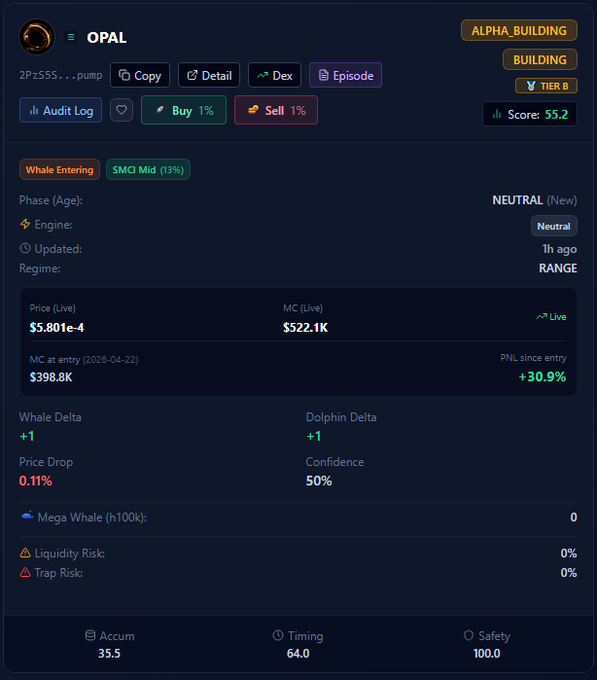Click the Timing score 64.0
Screen dimensions: 597x680
click(298, 654)
